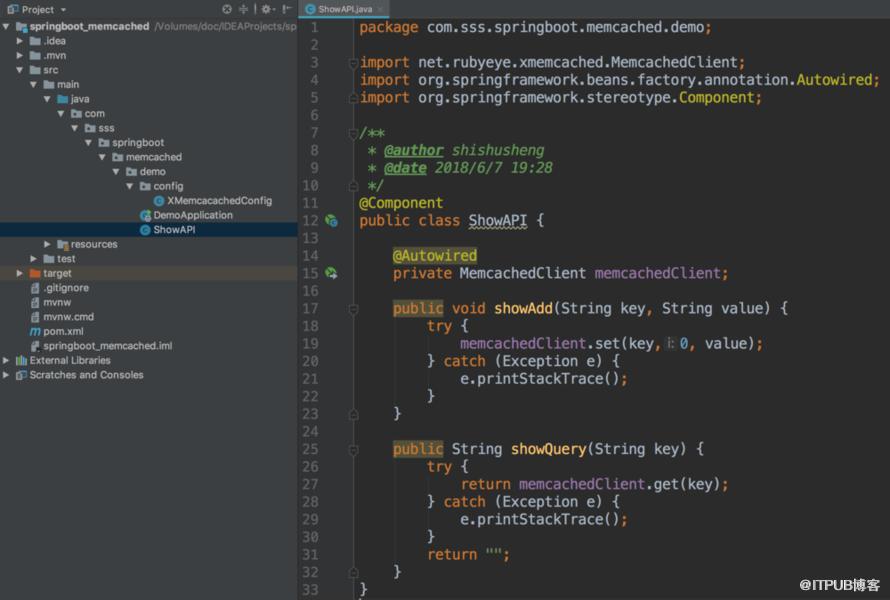
Task: Click the Scratches and Consoles icon
Action: (22, 375)
